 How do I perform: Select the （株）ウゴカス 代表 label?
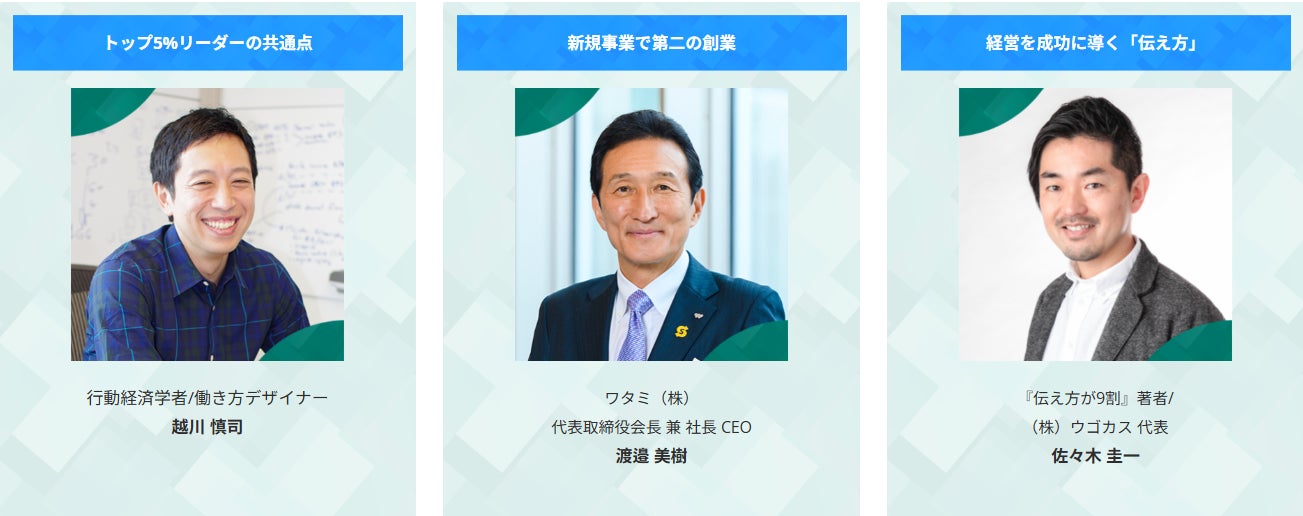(x=1096, y=427)
